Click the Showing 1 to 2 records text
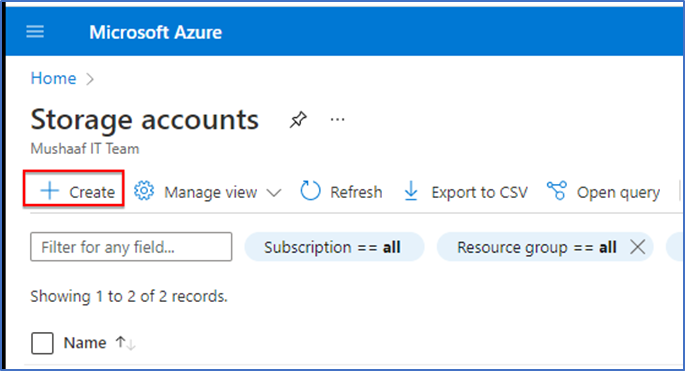Screen dimensions: 685x371 pos(129,296)
